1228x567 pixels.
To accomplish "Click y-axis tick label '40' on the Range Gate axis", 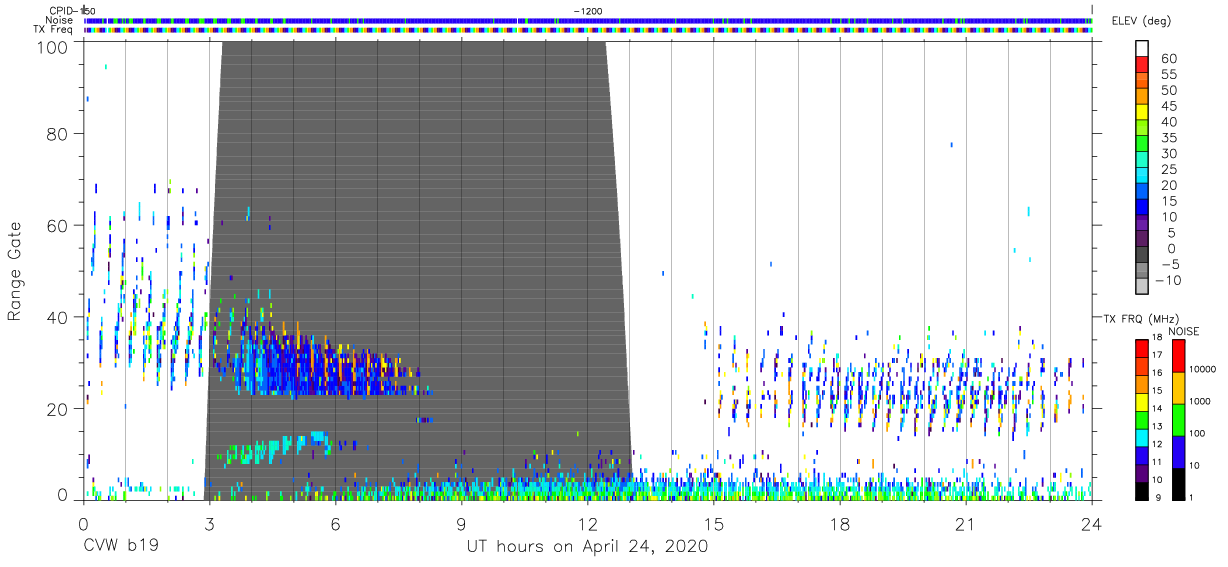I will pos(58,317).
